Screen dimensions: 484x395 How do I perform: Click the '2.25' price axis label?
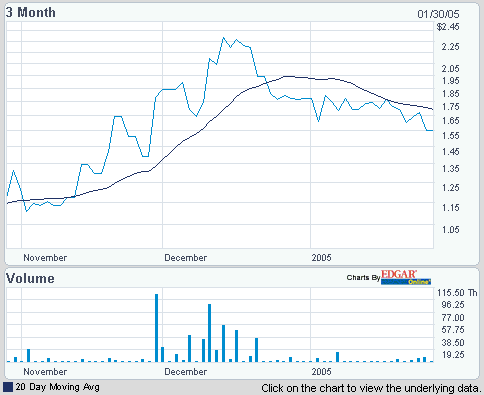[x=450, y=47]
